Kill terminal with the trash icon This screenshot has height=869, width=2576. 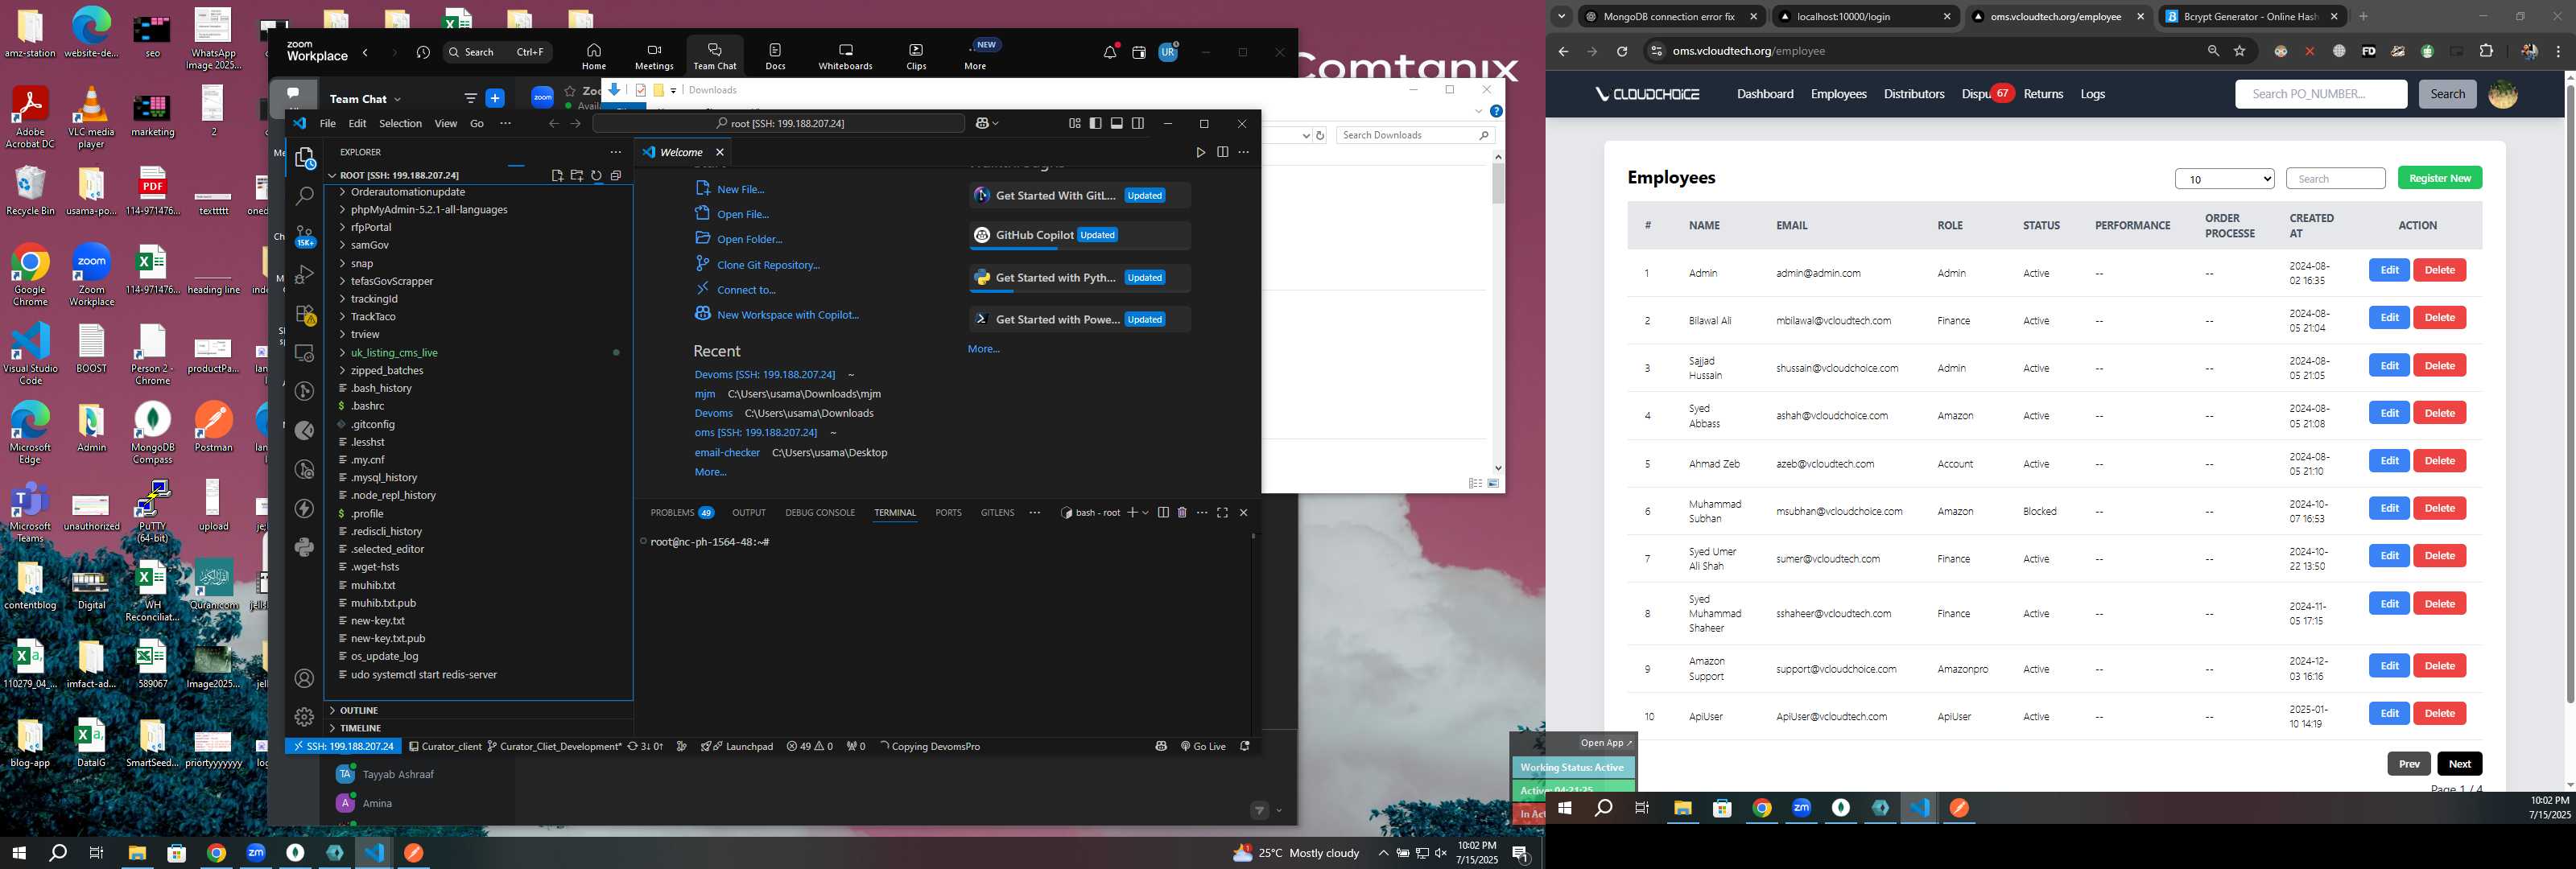coord(1182,512)
